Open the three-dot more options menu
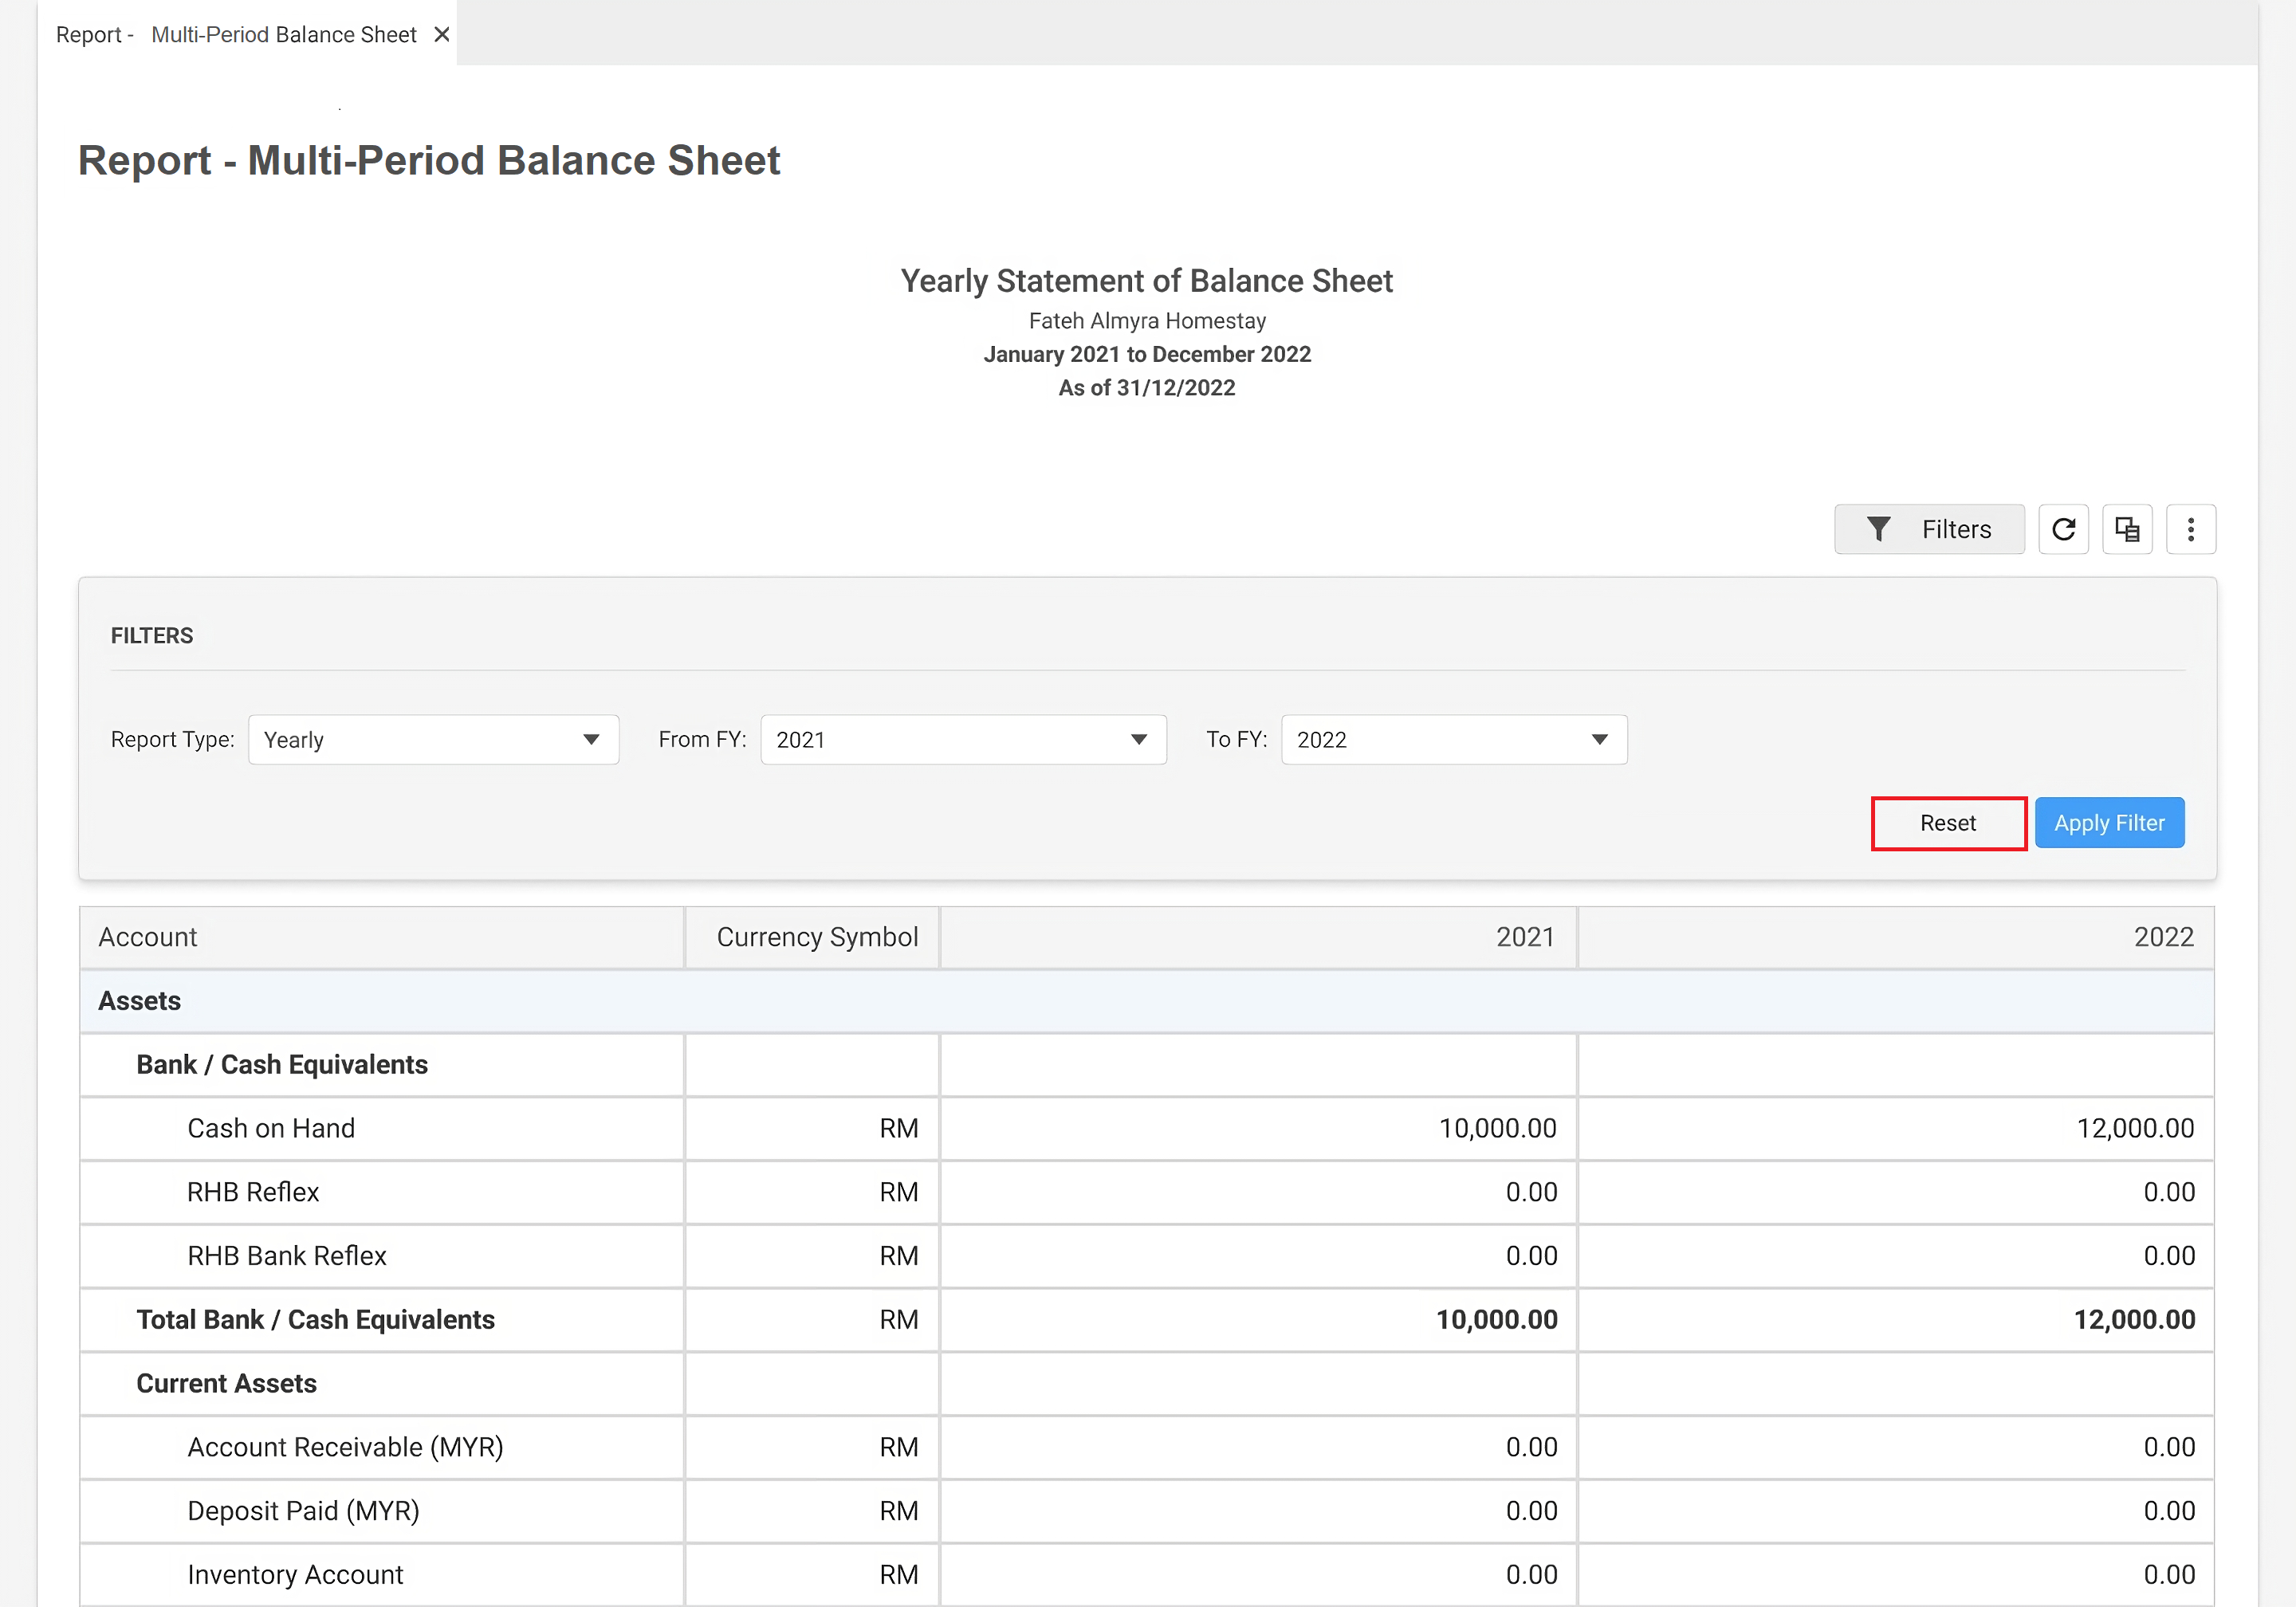This screenshot has height=1607, width=2296. click(2190, 529)
